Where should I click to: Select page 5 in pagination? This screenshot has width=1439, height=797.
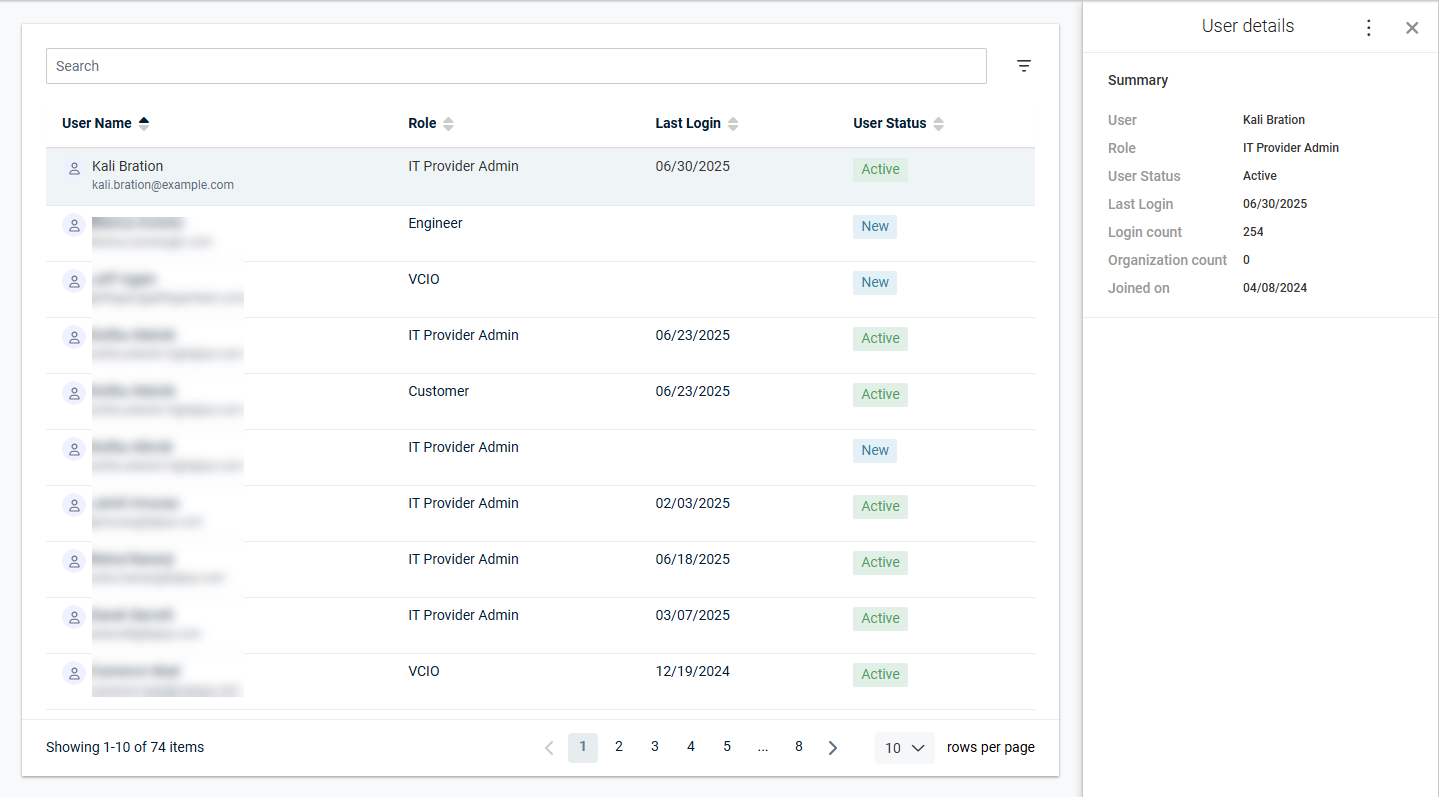click(x=727, y=747)
